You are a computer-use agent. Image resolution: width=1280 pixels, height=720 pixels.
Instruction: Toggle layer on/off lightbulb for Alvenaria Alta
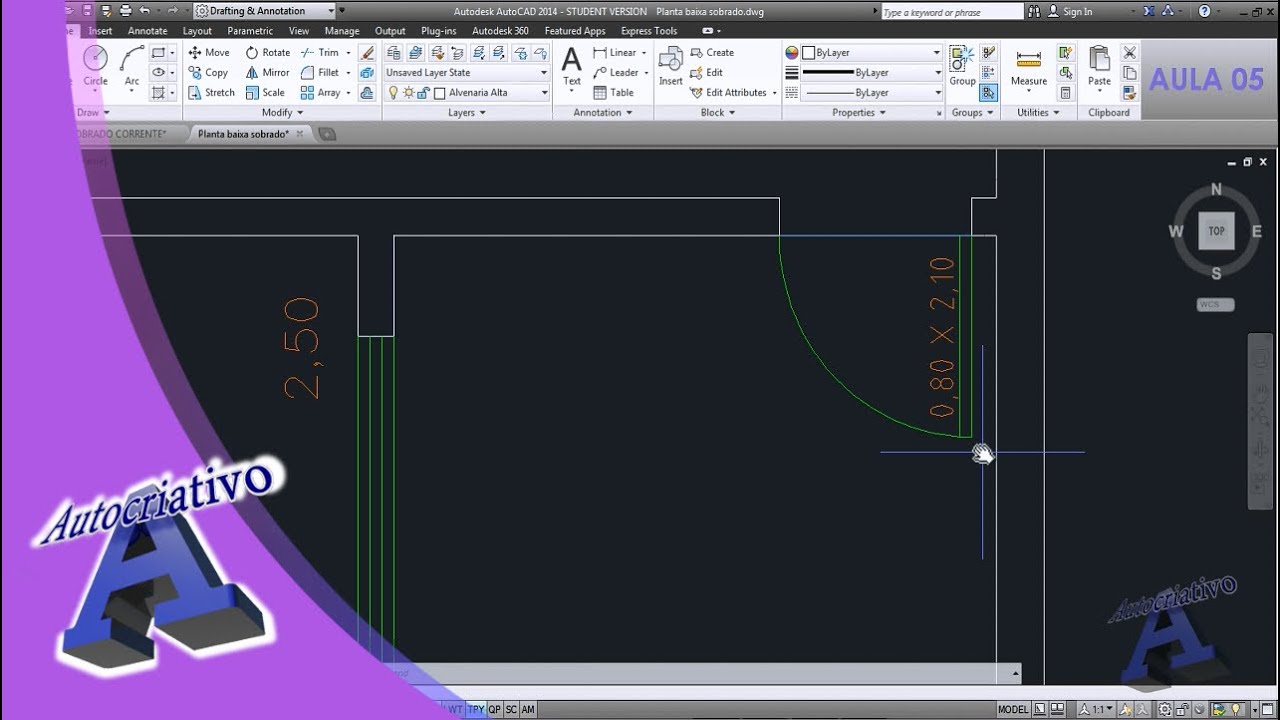393,92
